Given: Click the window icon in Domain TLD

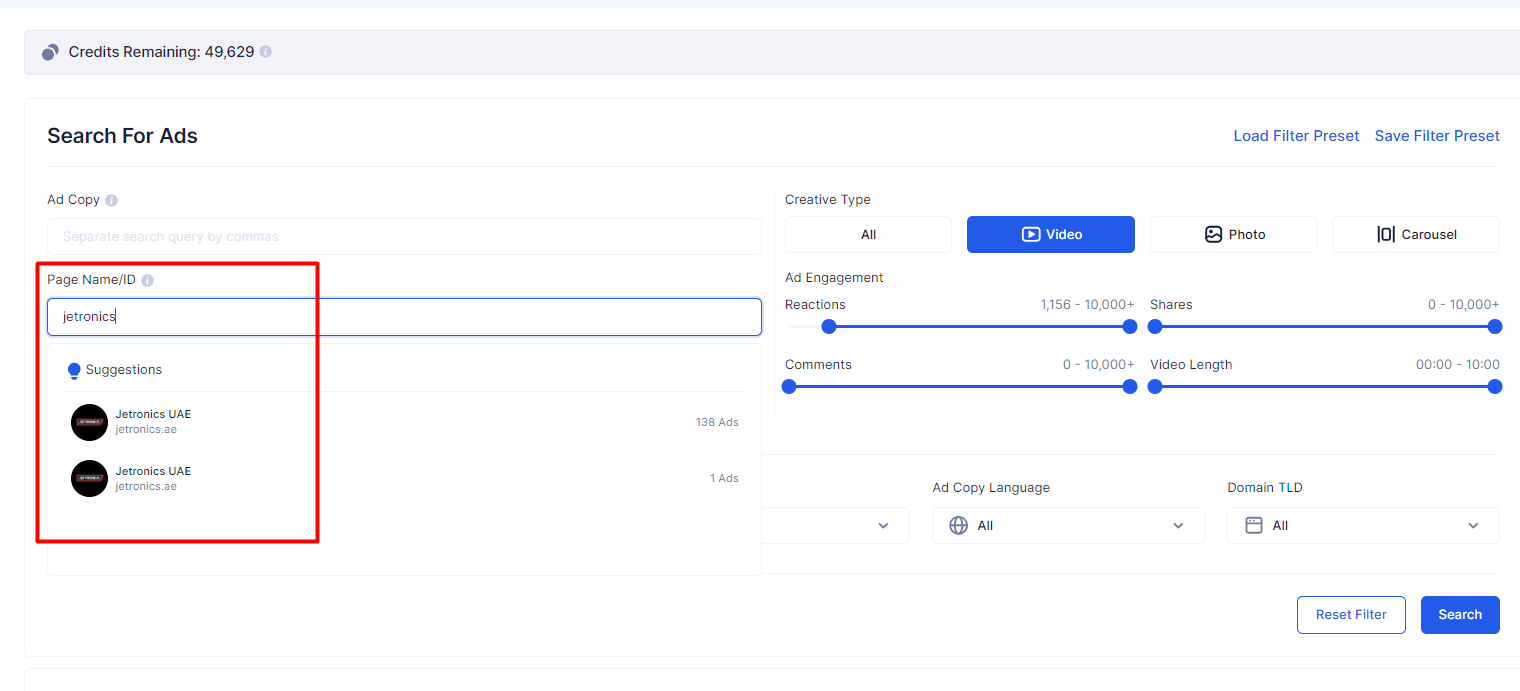Looking at the screenshot, I should pos(1254,526).
